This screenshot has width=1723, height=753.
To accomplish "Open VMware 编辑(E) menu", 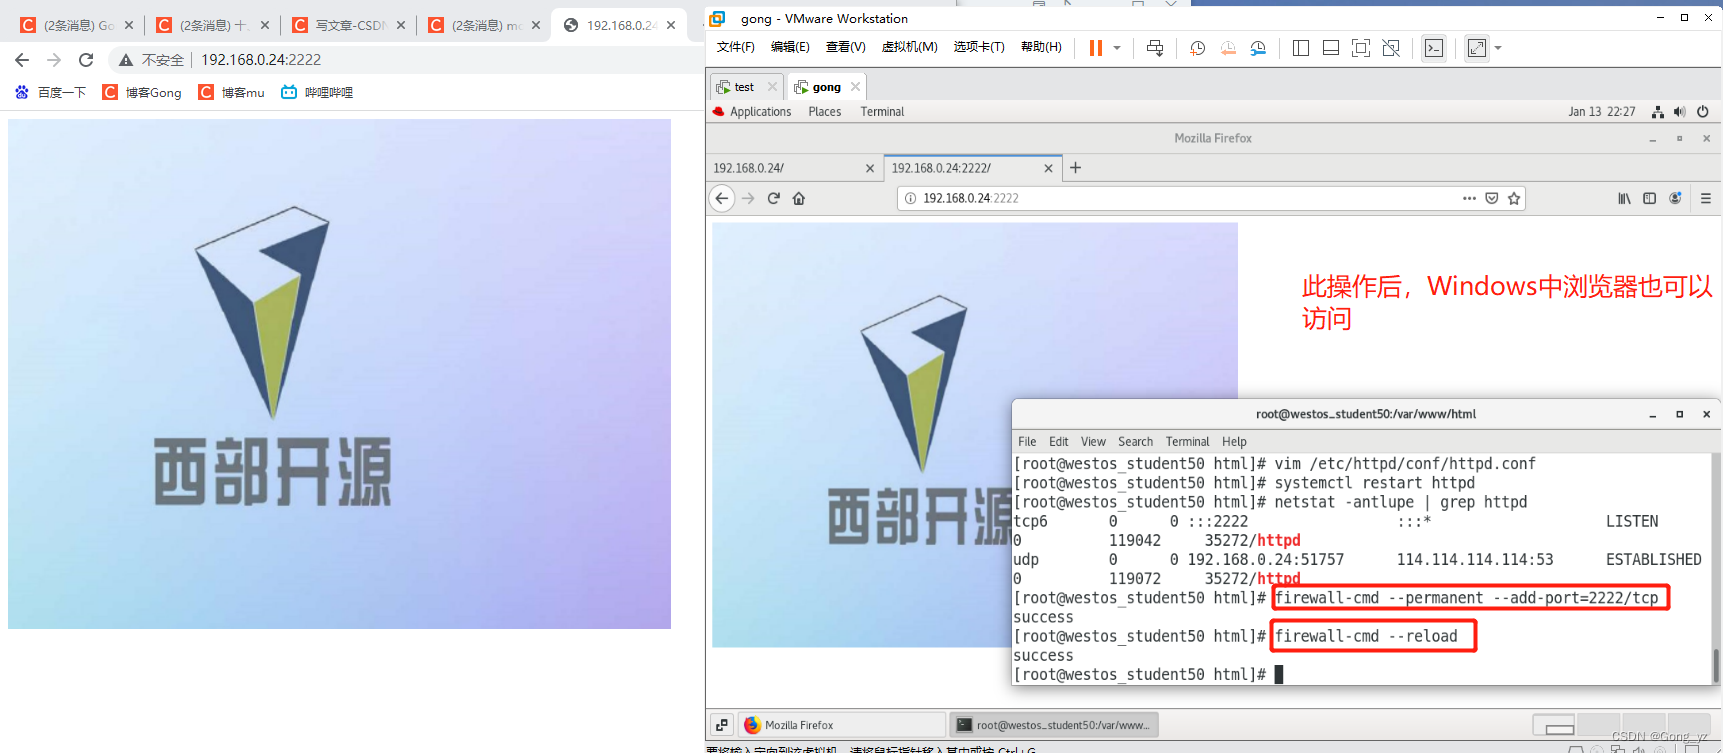I will tap(790, 47).
